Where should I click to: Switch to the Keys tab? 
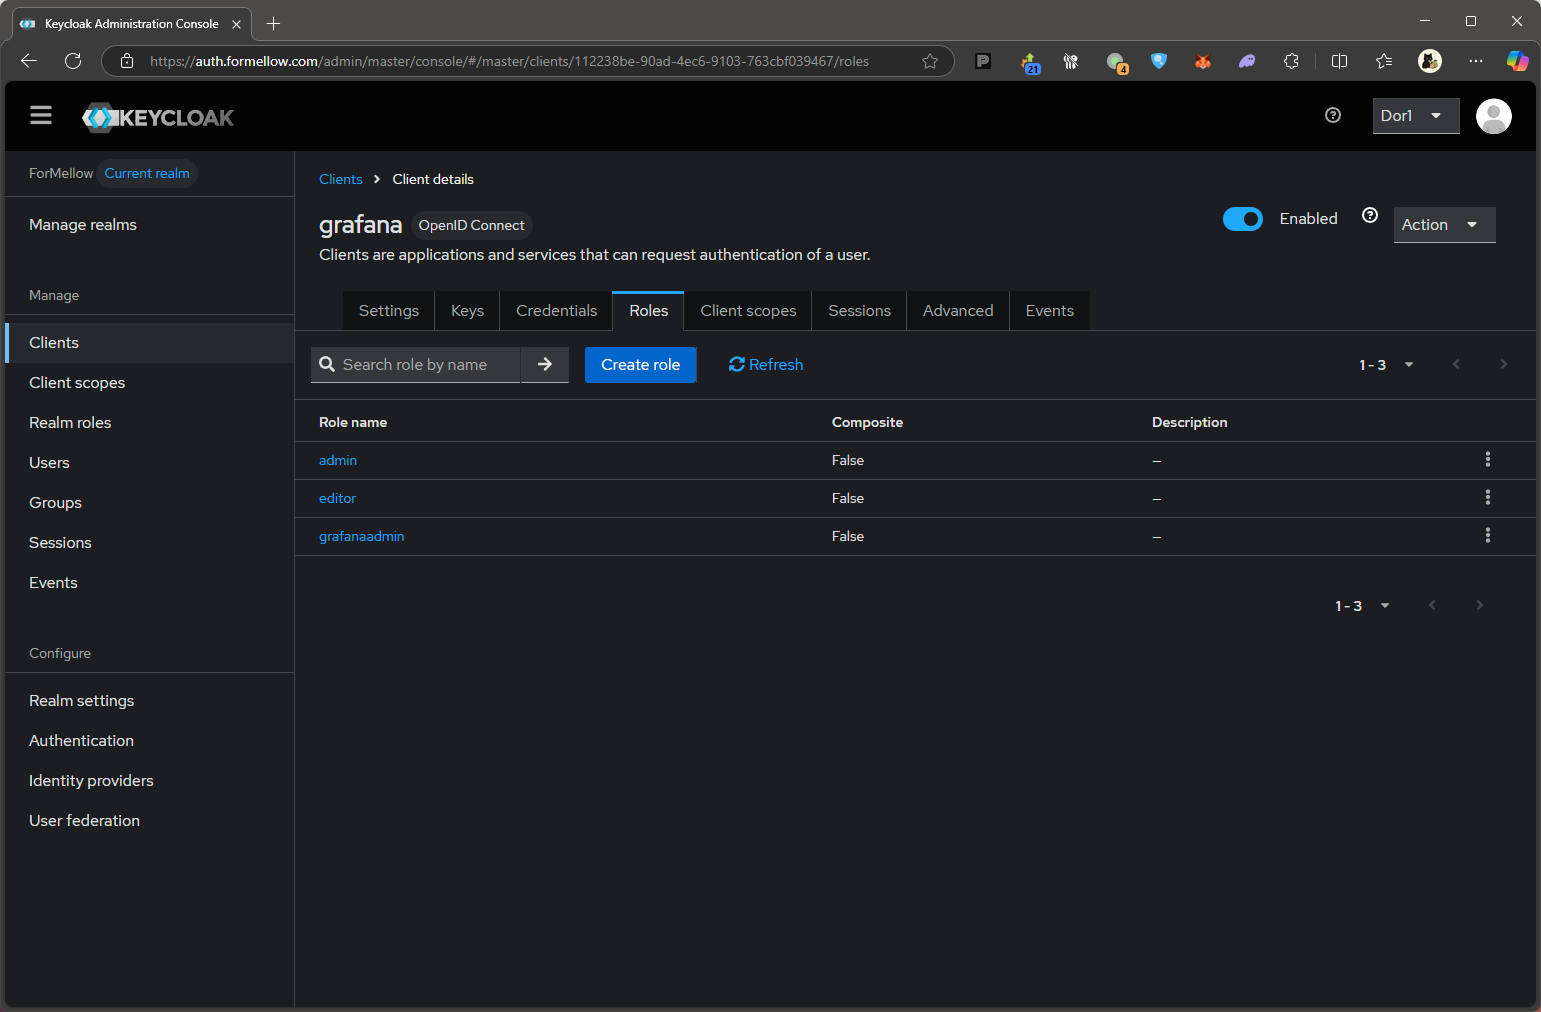[467, 311]
